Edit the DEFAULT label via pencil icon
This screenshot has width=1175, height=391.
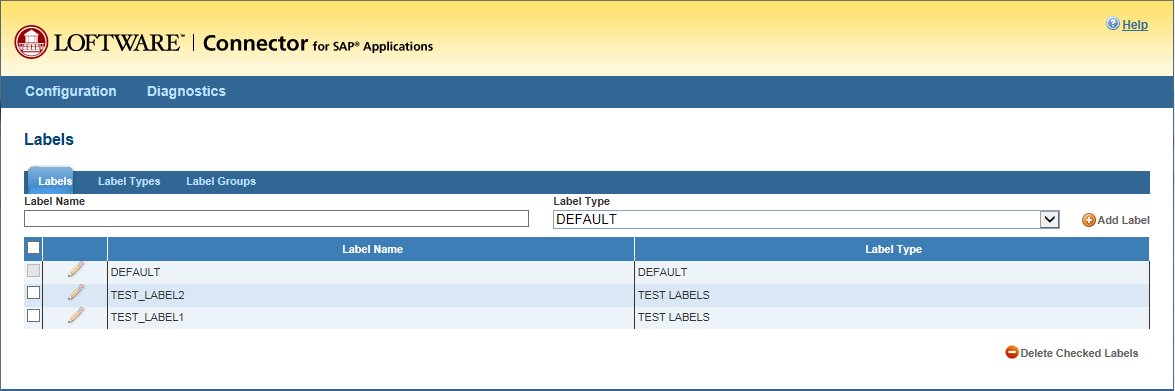point(76,270)
